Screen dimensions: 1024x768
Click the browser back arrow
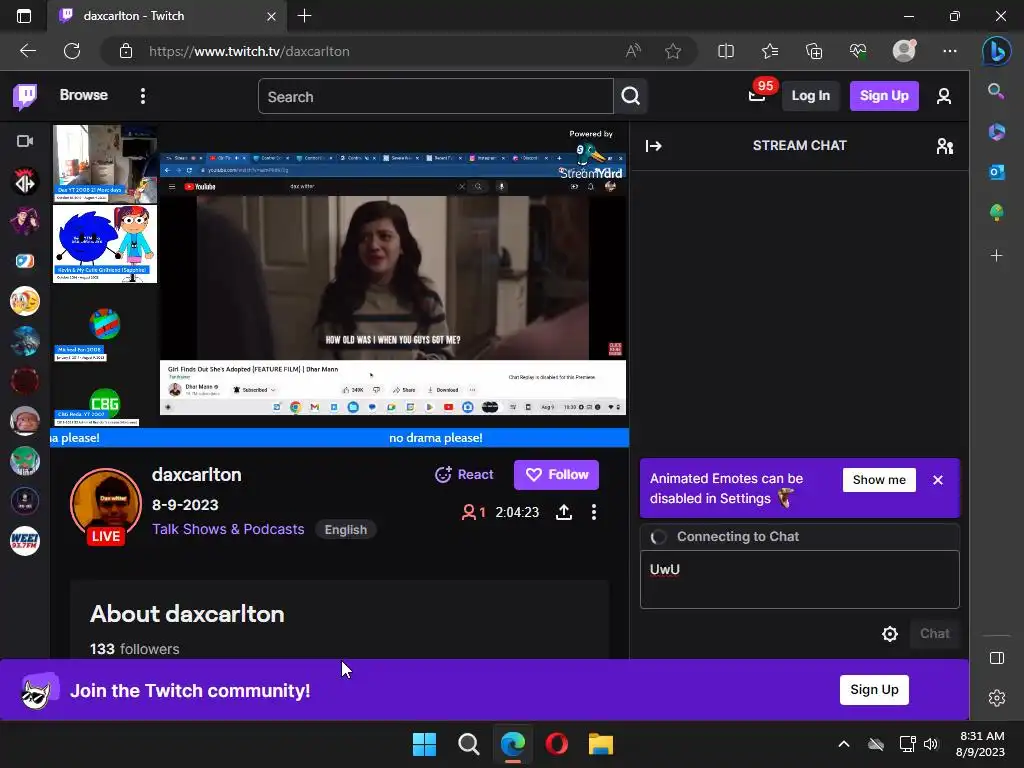point(28,51)
